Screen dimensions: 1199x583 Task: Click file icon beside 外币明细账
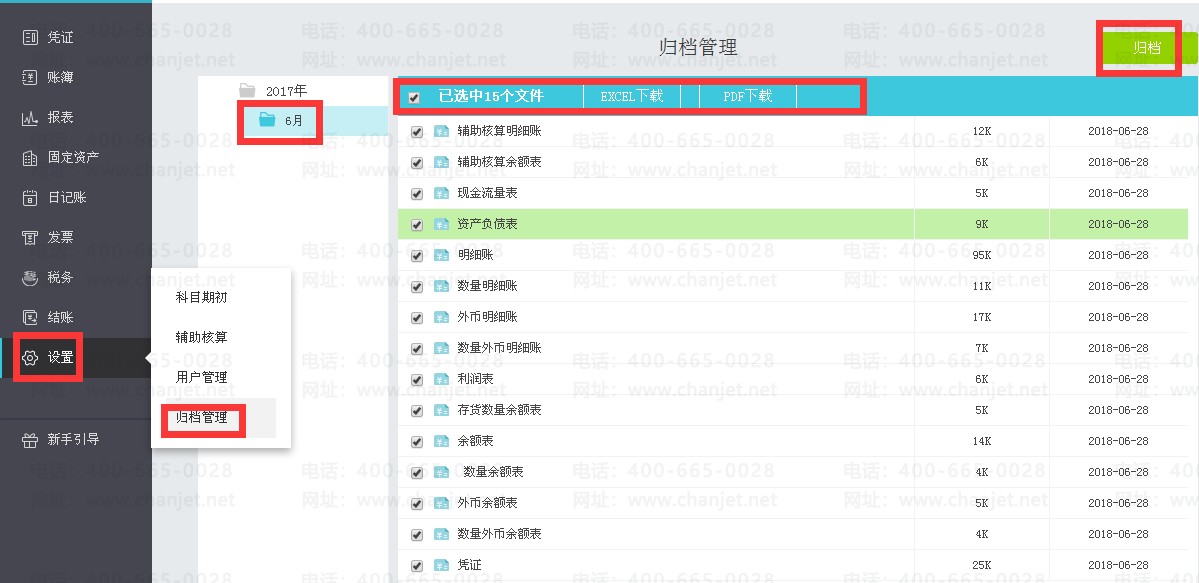[x=441, y=317]
